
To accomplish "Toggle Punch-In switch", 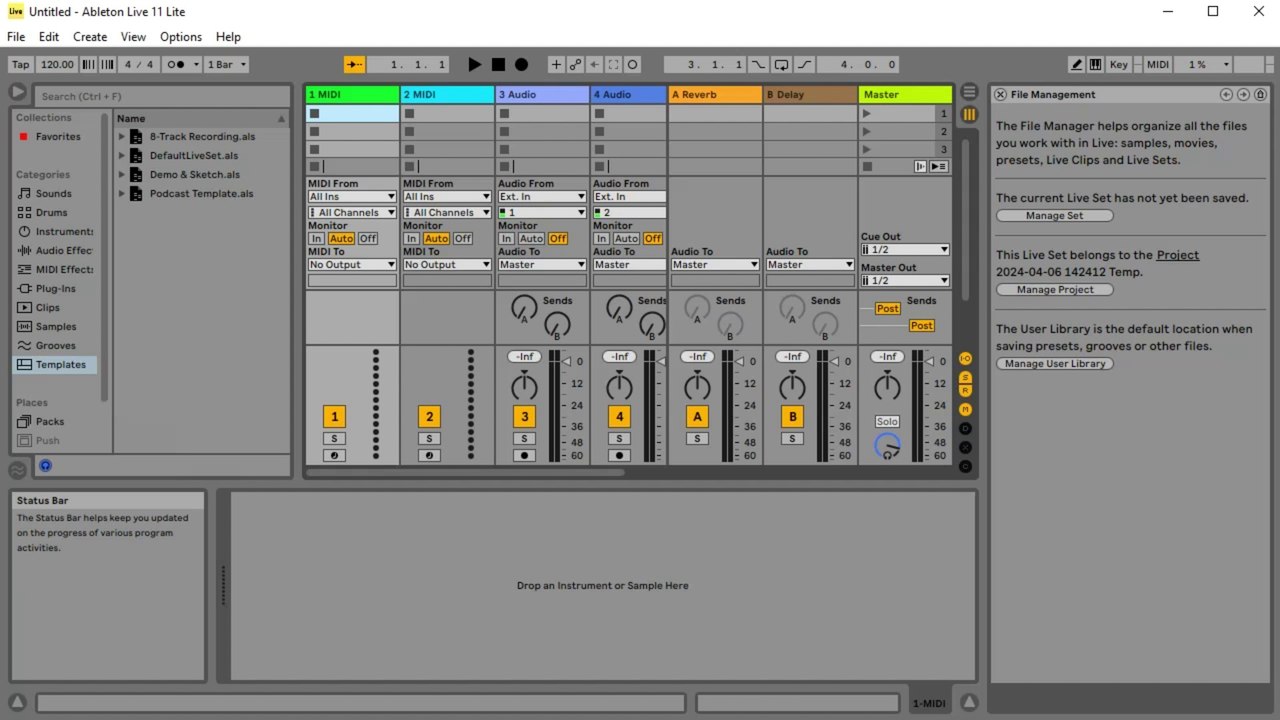I will click(758, 64).
